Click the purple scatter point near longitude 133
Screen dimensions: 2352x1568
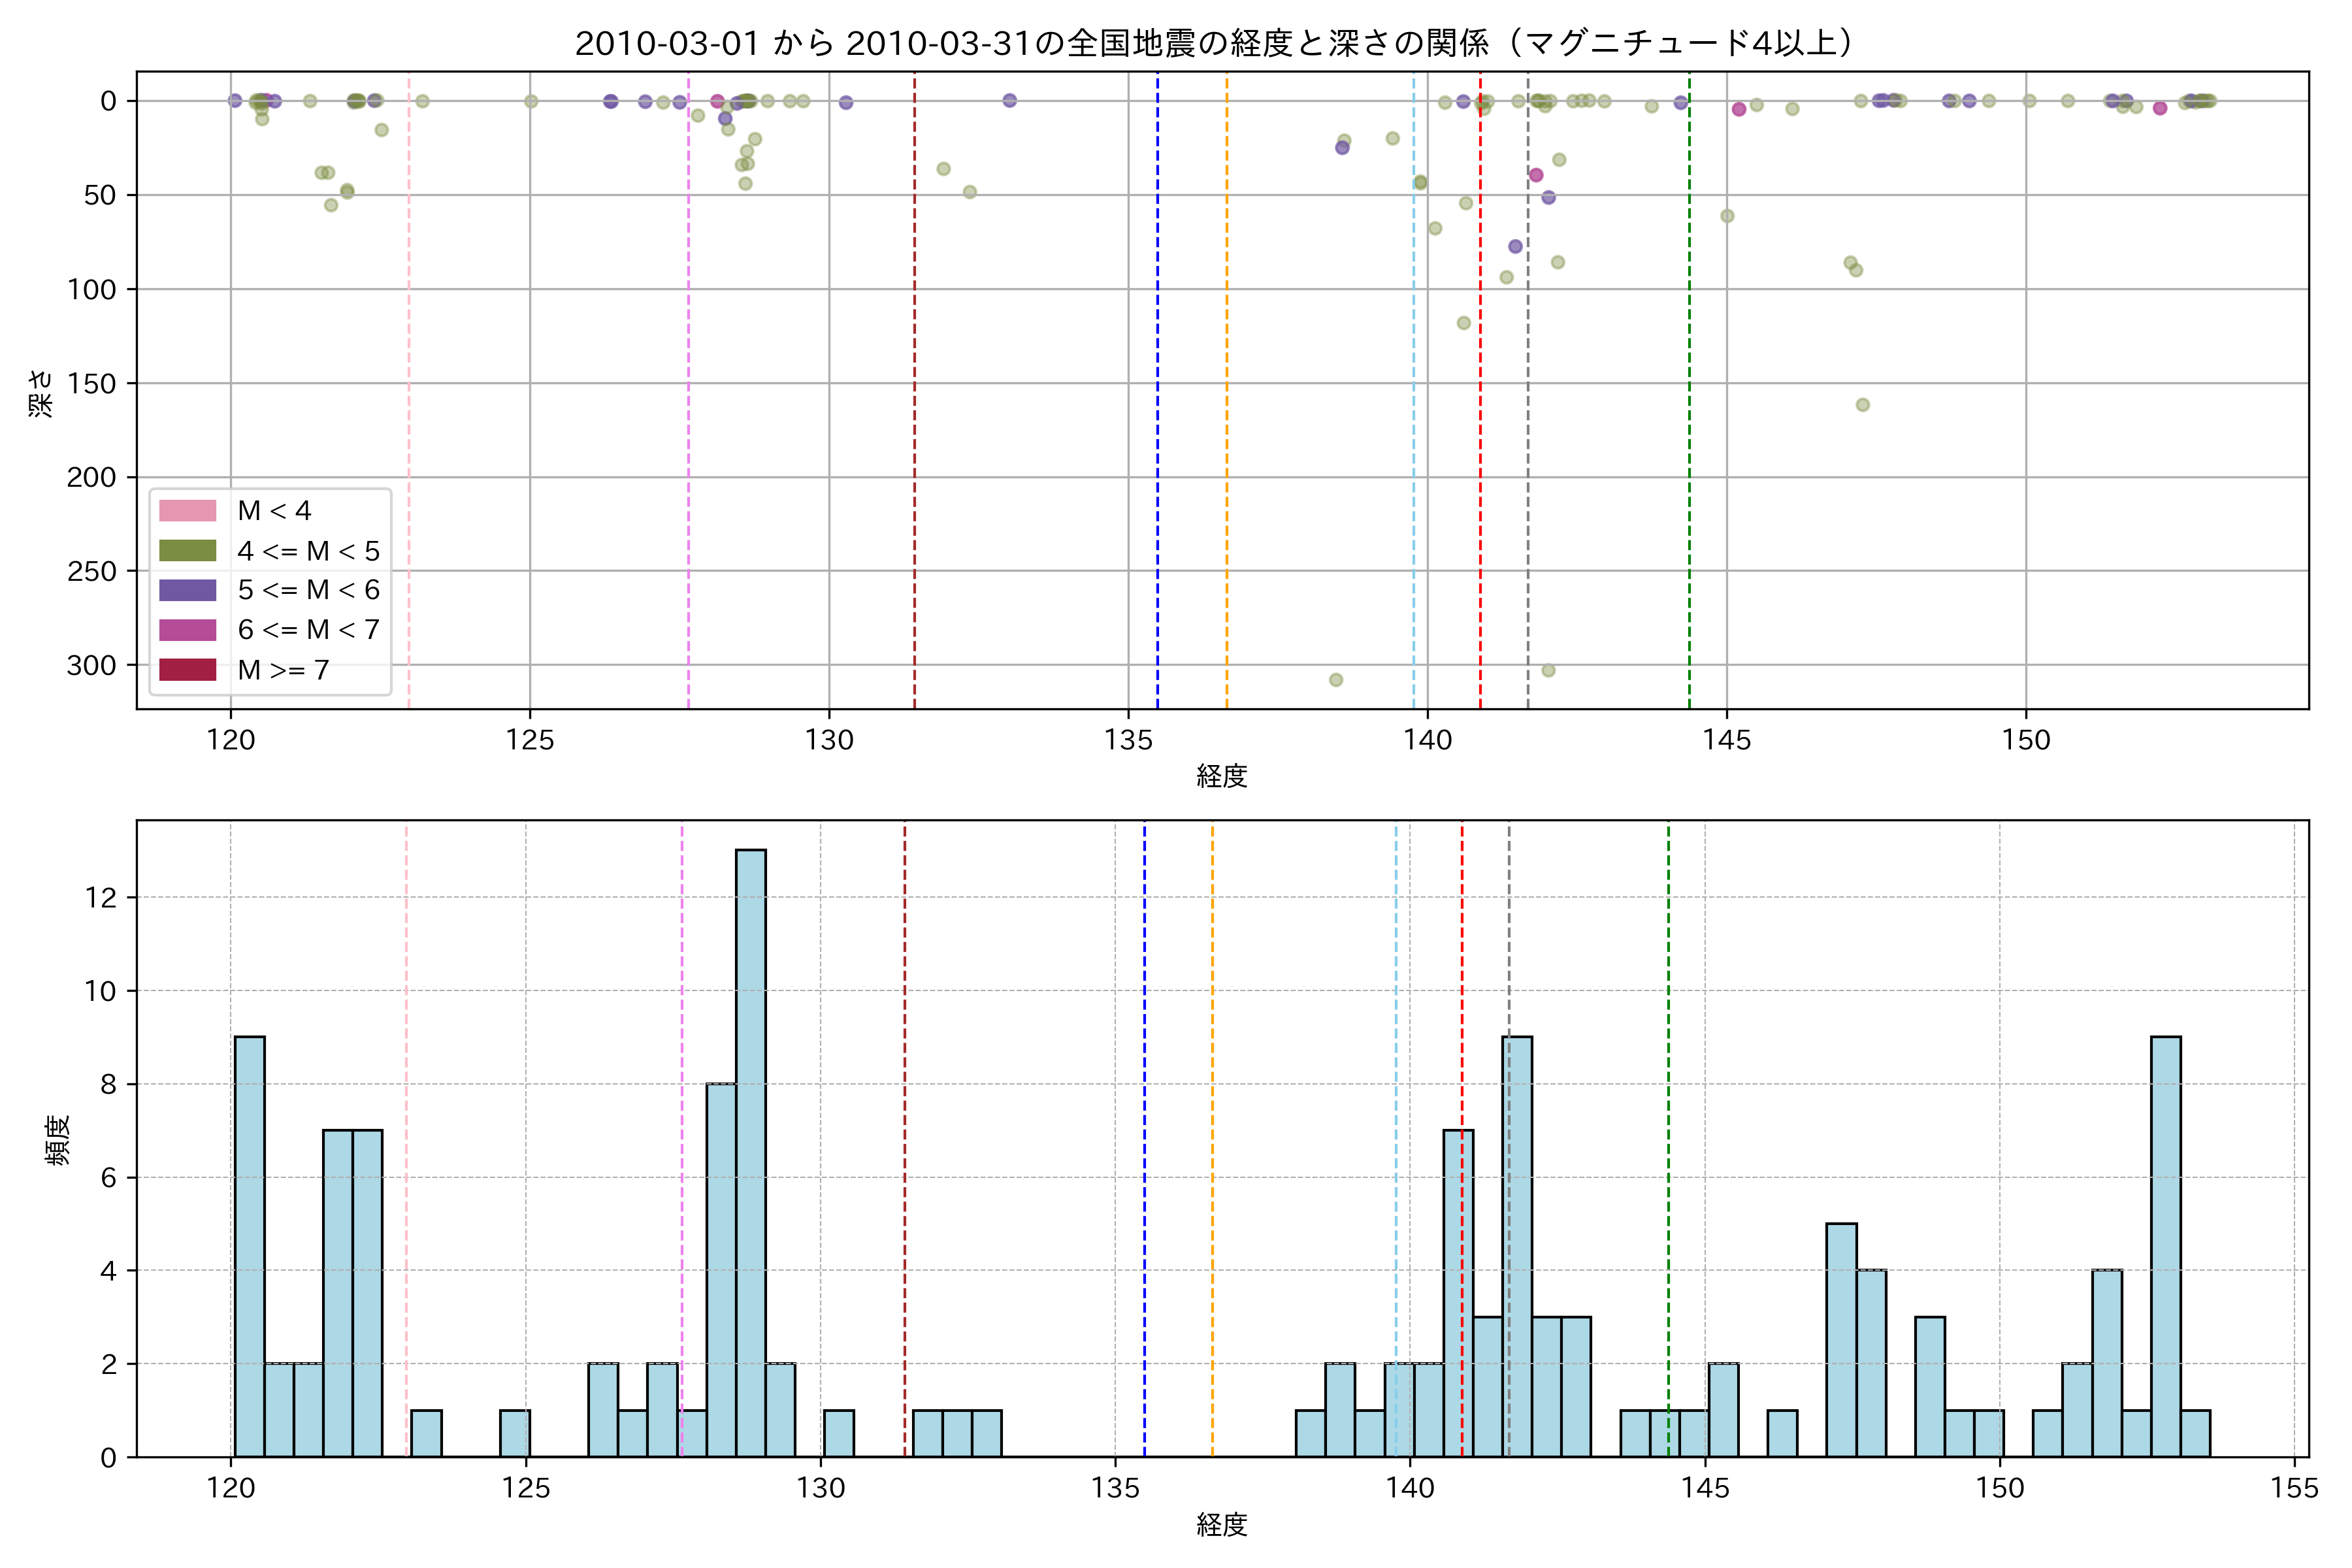pos(1009,100)
